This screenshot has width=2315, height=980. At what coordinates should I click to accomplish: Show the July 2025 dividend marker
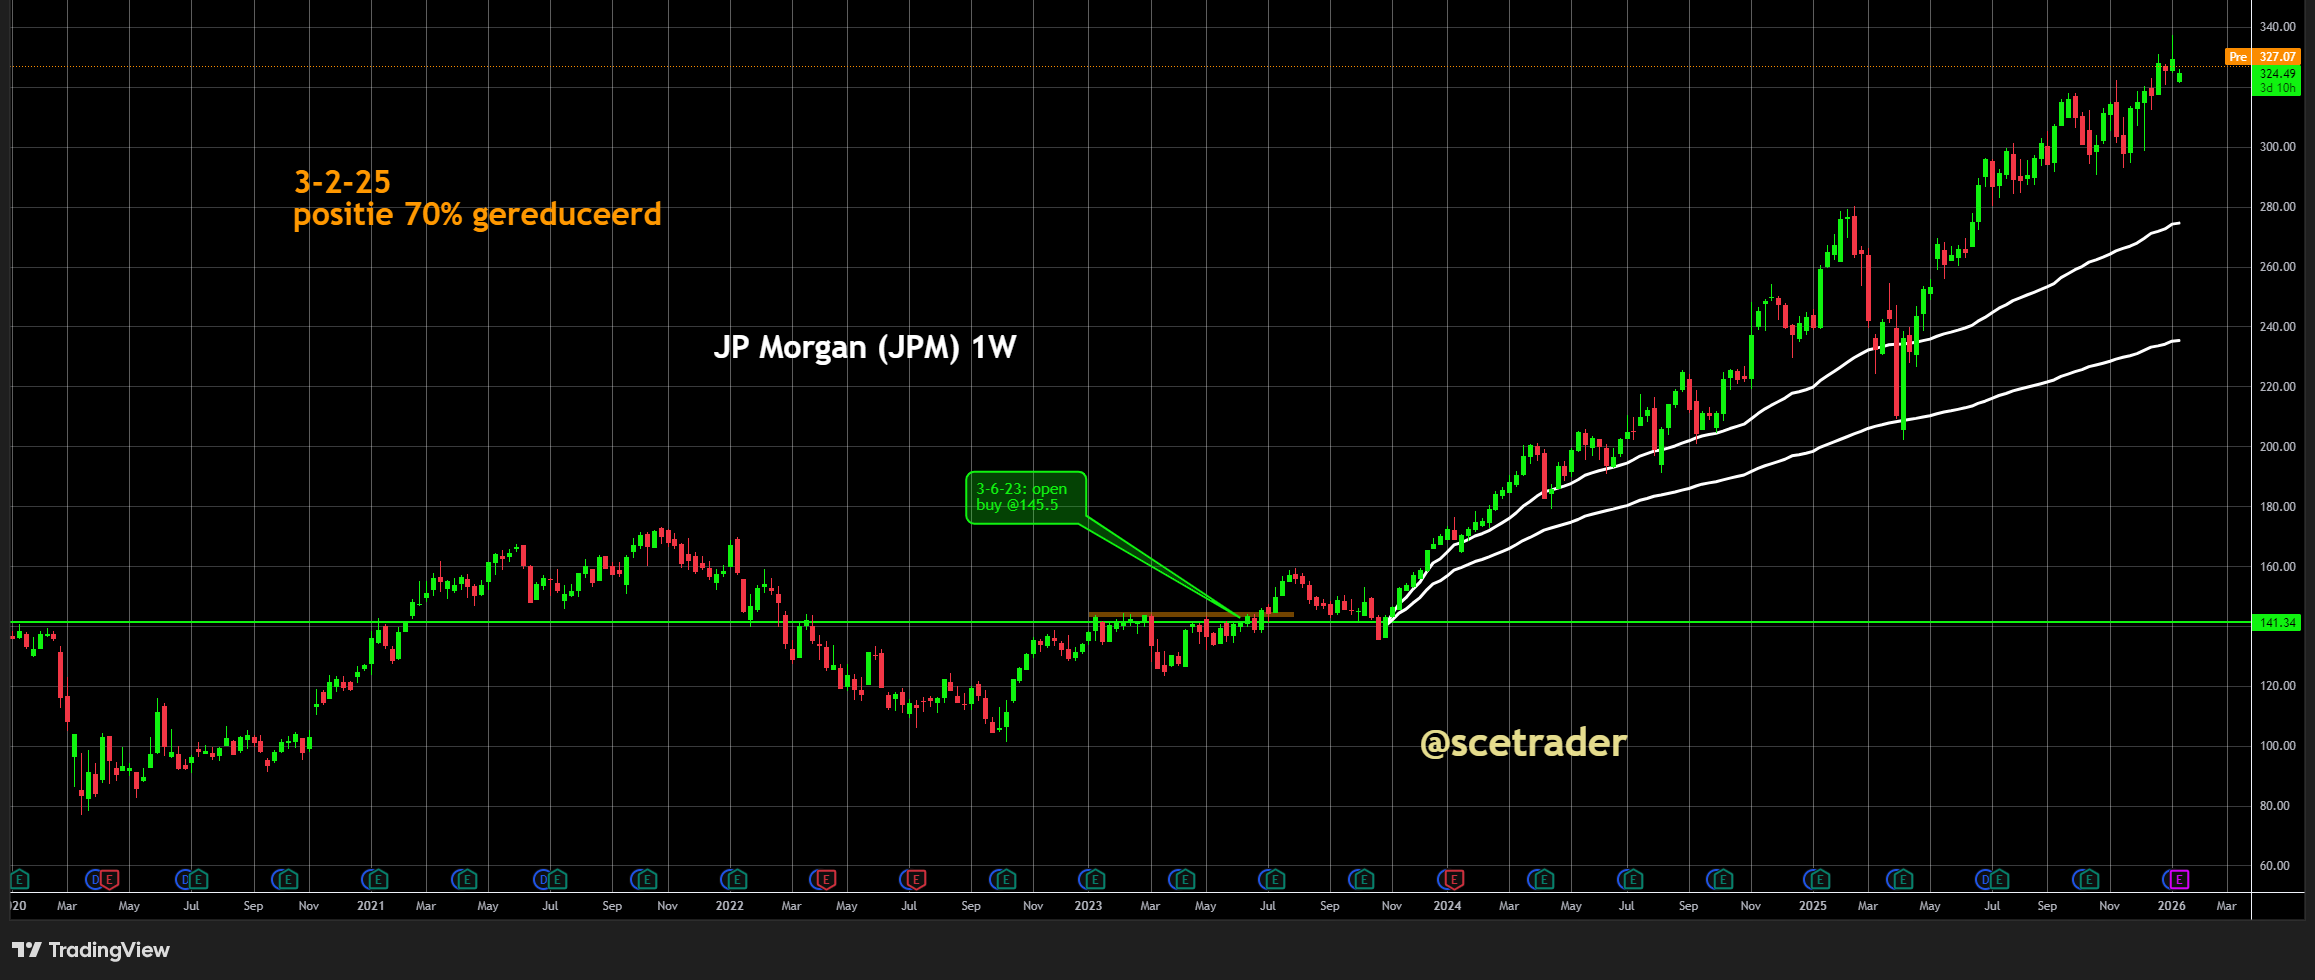pos(1983,880)
